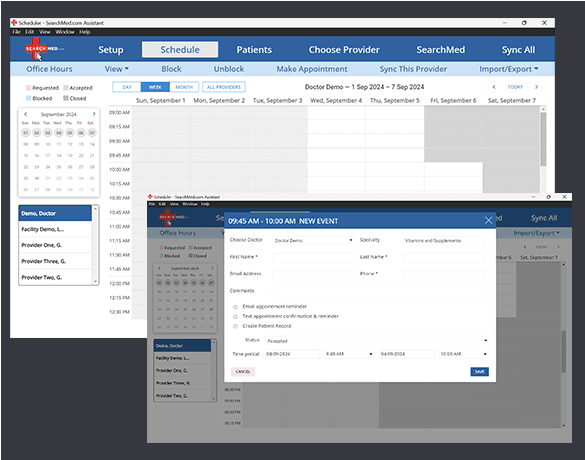Click ALL PROVIDERS button in back window

(x=224, y=87)
